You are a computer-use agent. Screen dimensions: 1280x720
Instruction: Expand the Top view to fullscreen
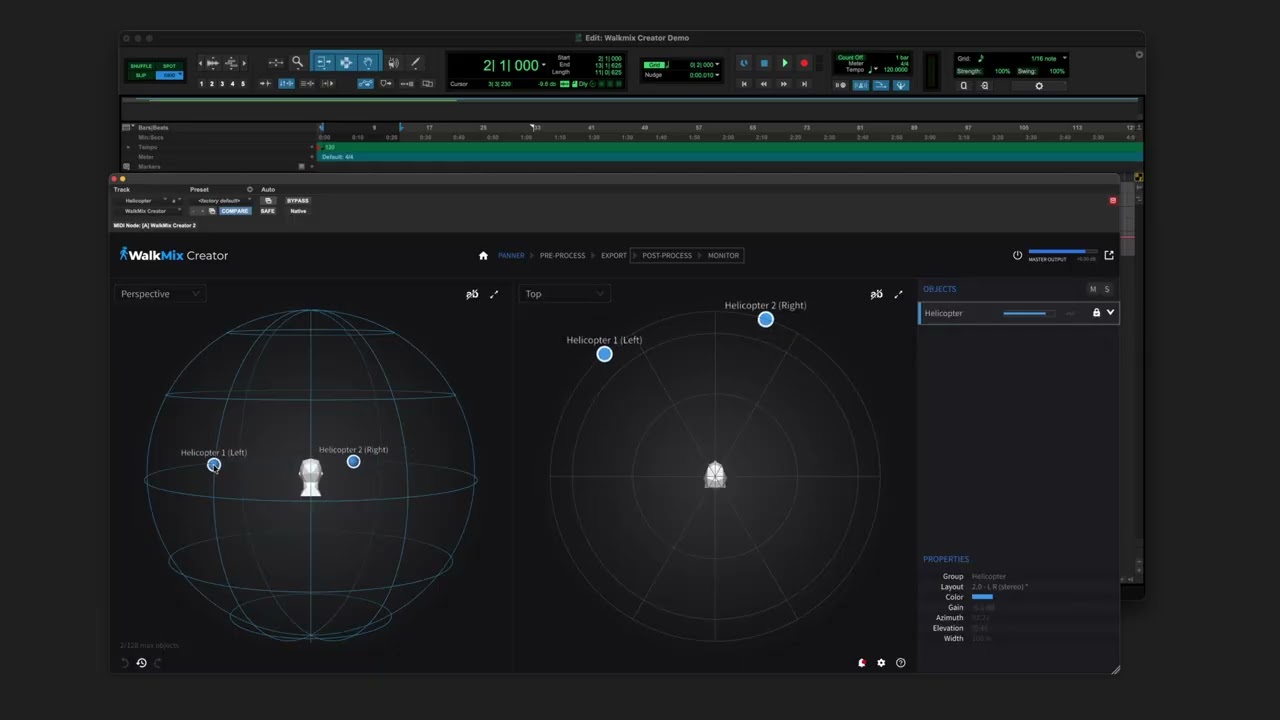(x=898, y=294)
